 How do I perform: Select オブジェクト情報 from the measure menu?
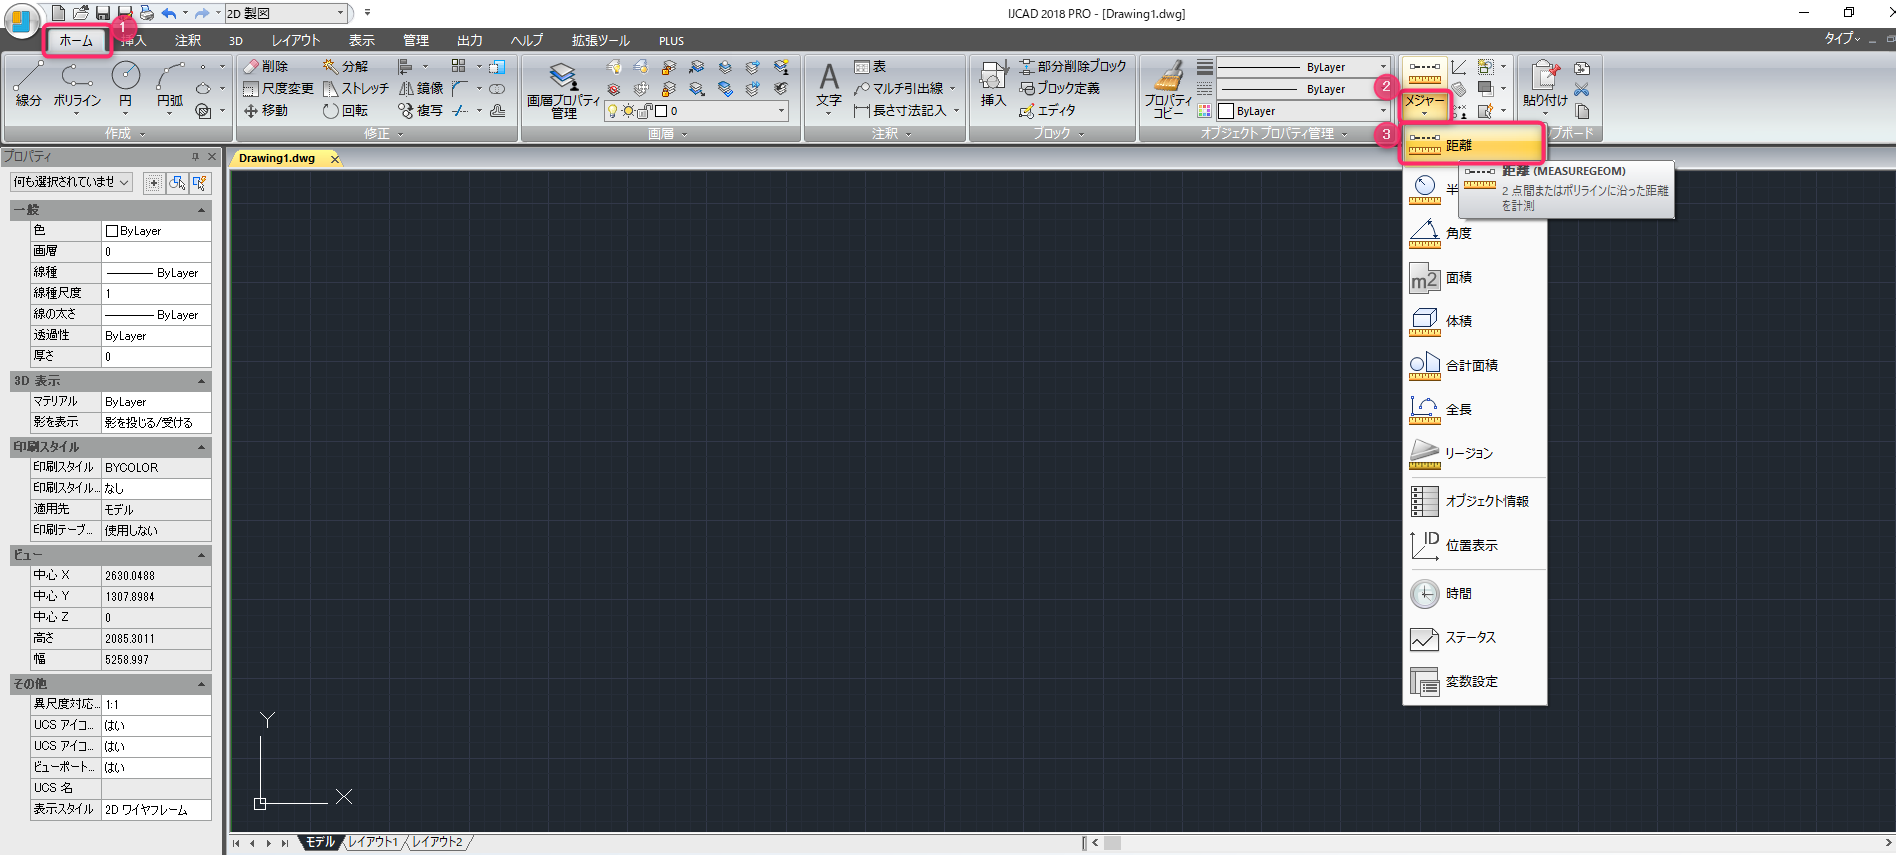(1475, 501)
